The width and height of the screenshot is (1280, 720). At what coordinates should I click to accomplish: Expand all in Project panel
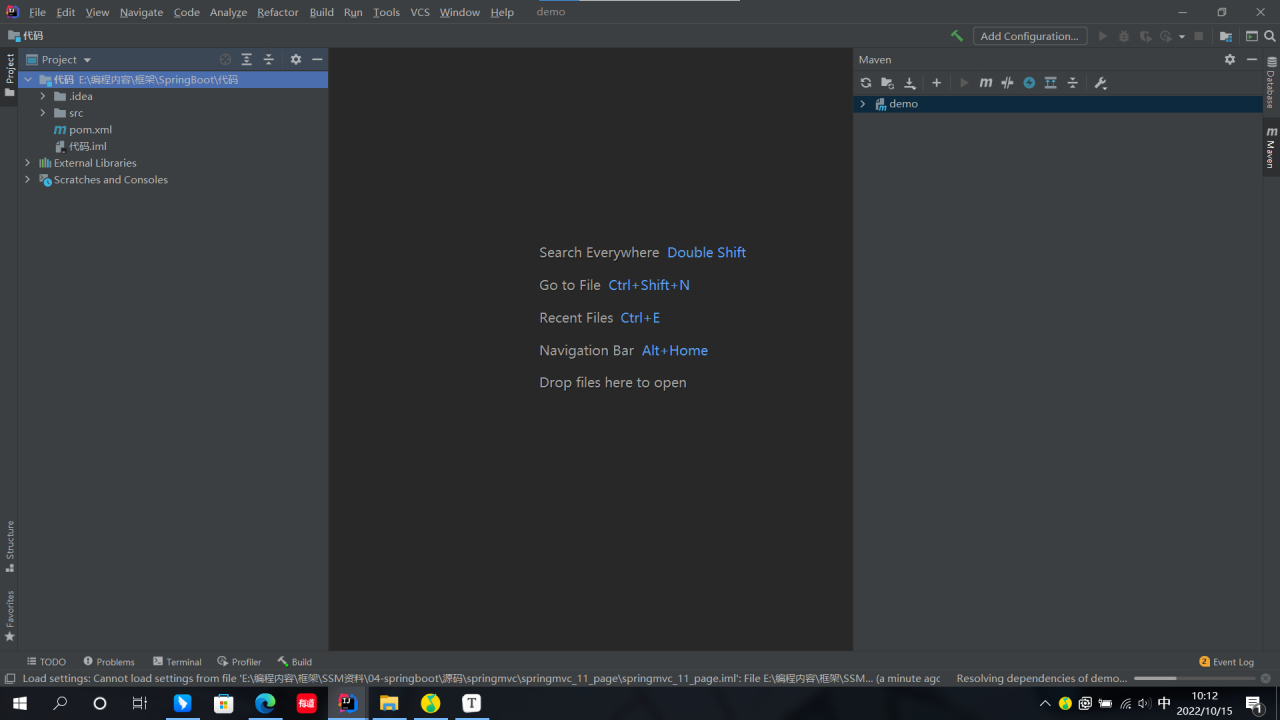(247, 59)
